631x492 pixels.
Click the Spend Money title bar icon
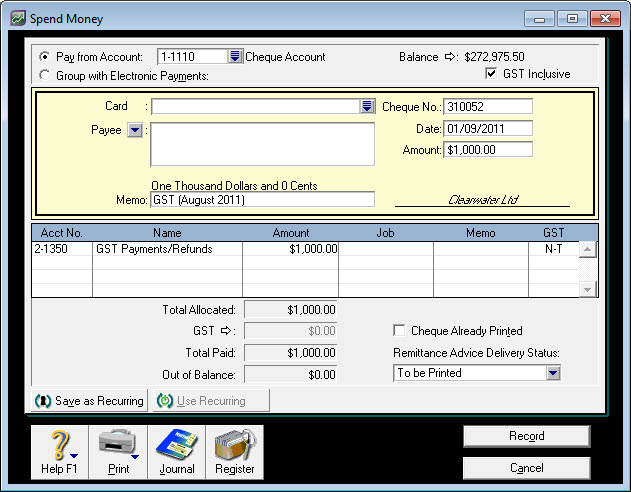(x=15, y=18)
